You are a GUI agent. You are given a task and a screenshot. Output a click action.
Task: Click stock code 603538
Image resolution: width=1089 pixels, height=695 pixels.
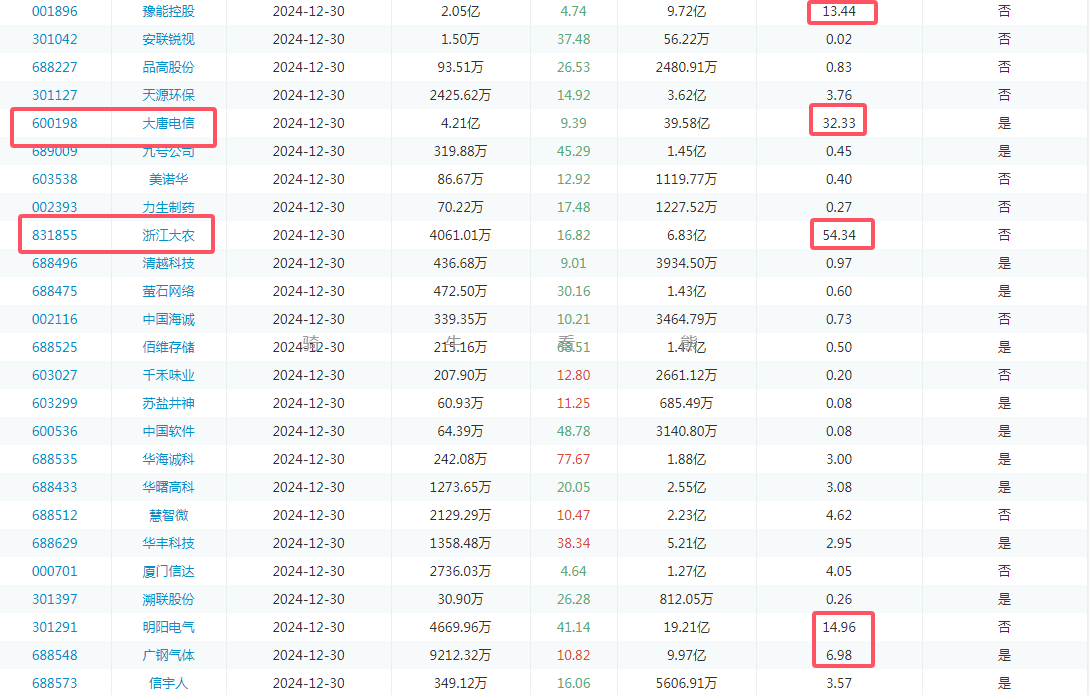click(54, 179)
